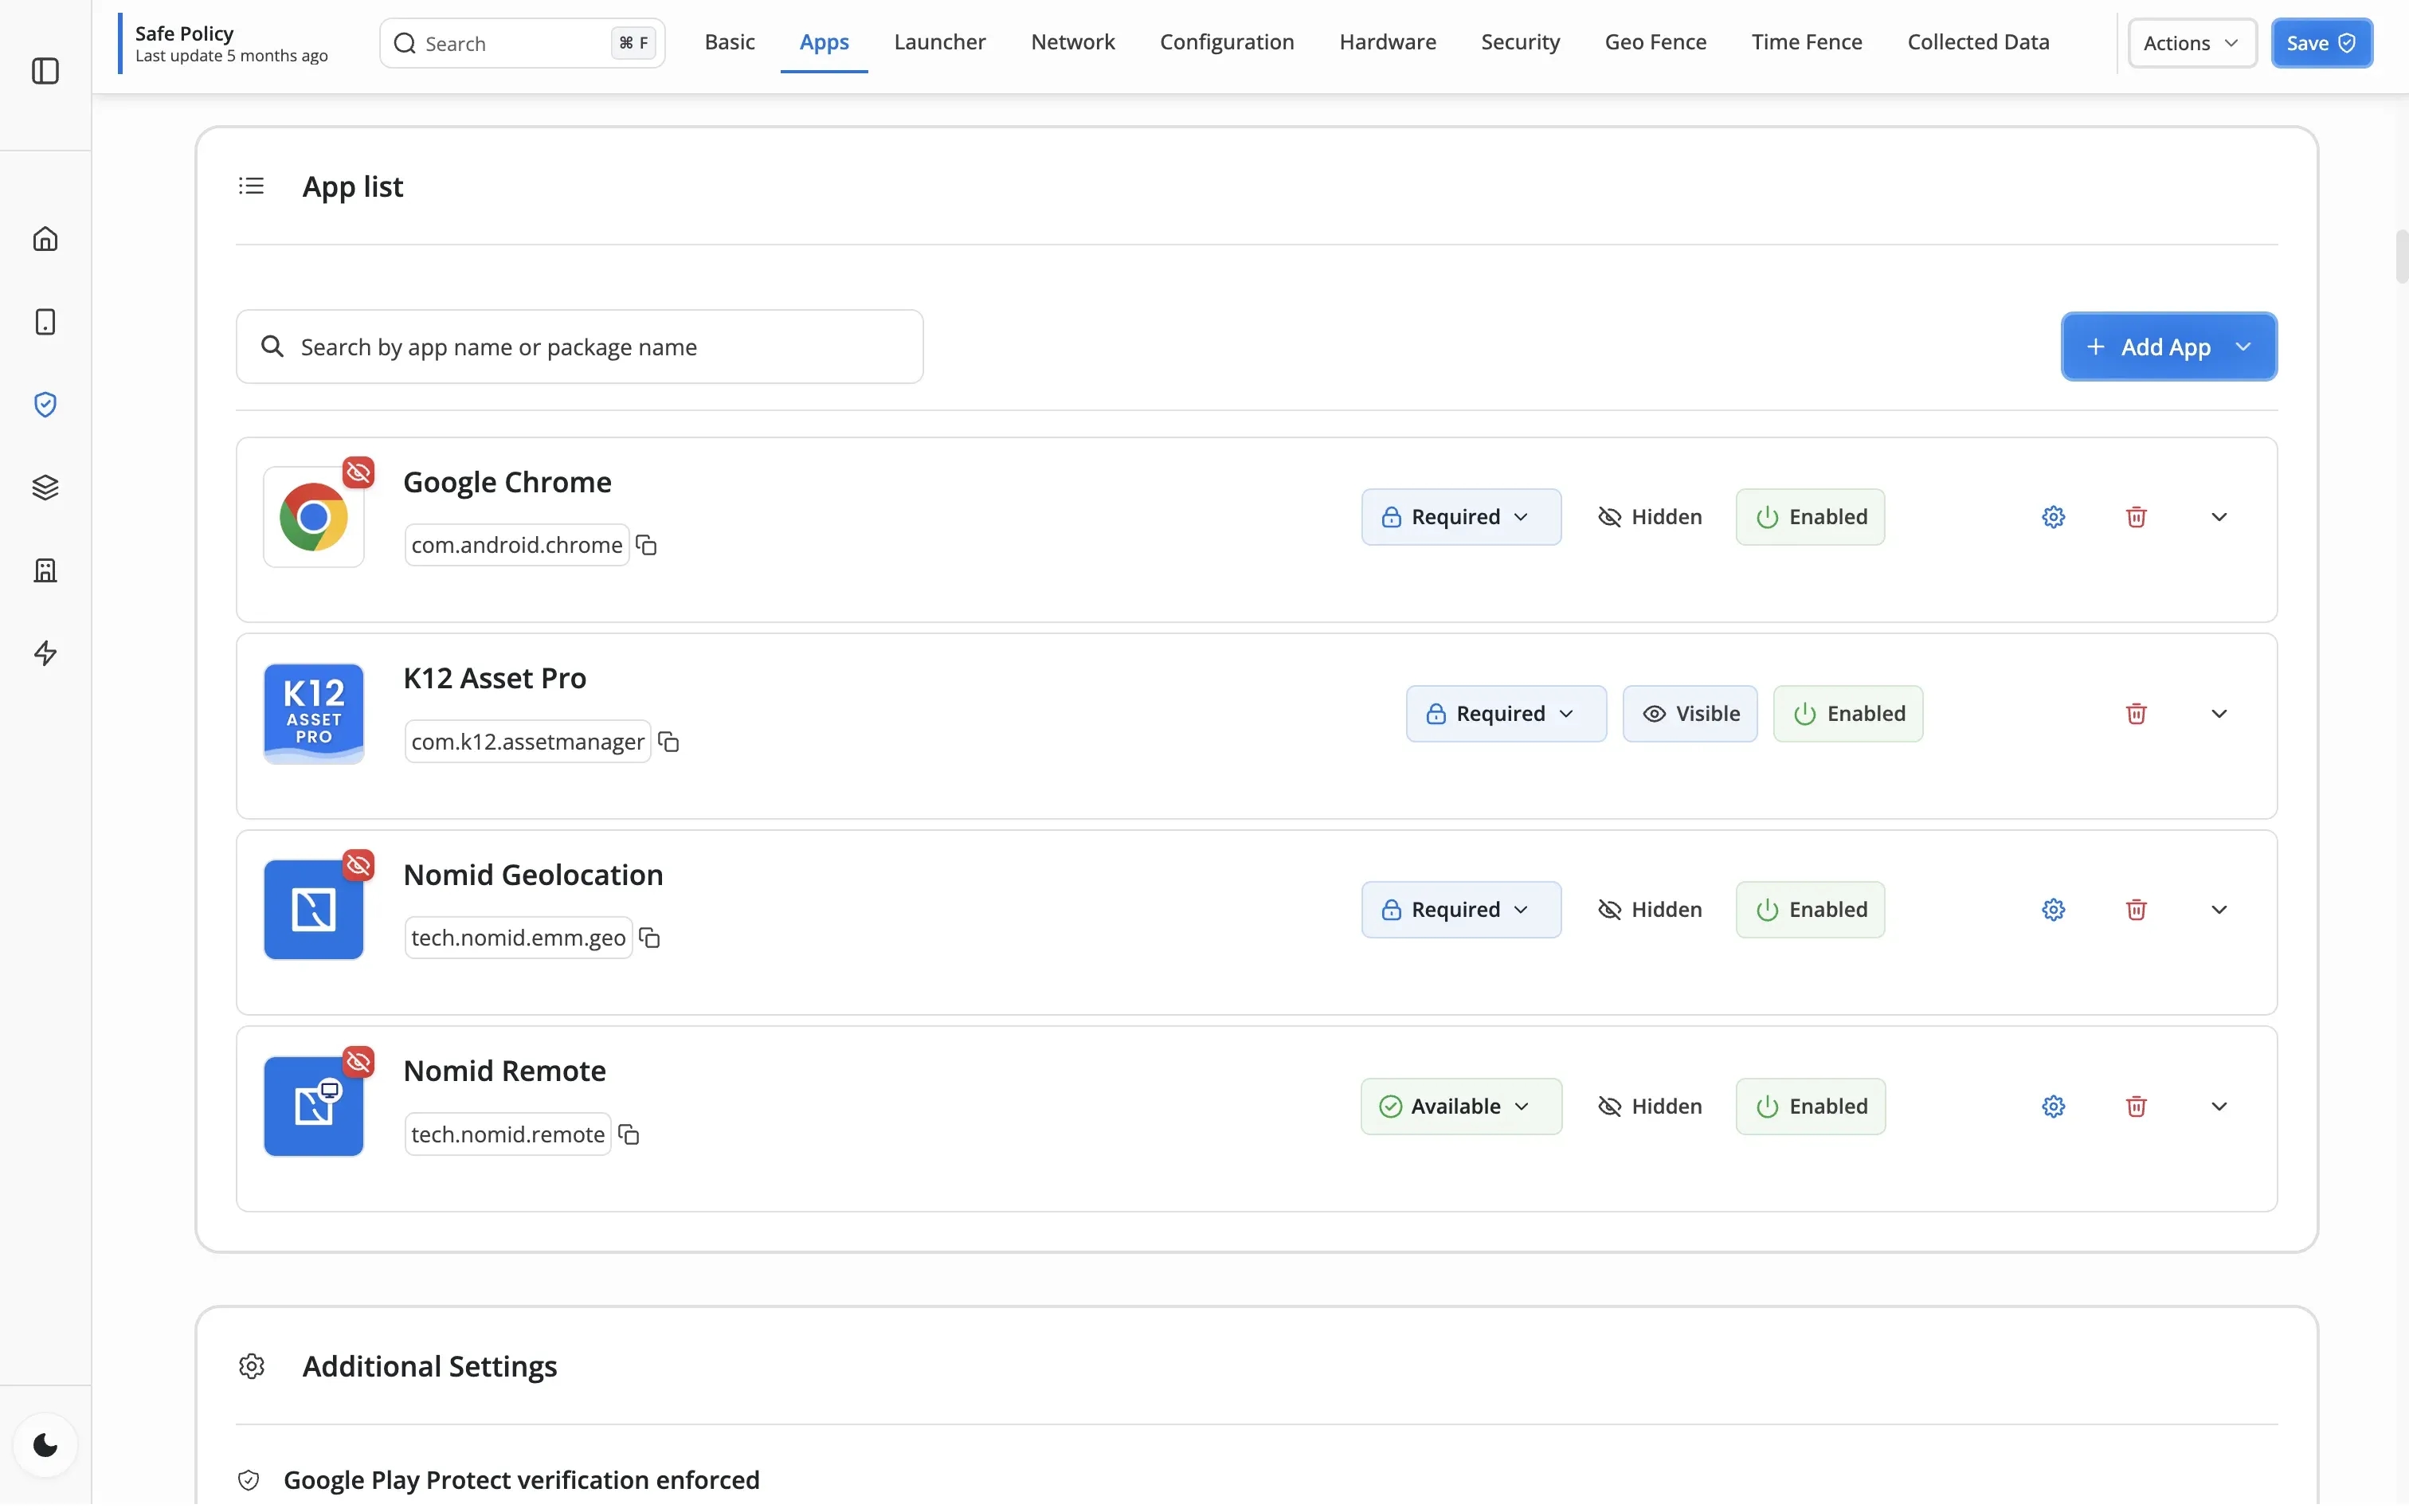Viewport: 2409px width, 1512px height.
Task: Click the home icon in sidebar
Action: pyautogui.click(x=45, y=239)
